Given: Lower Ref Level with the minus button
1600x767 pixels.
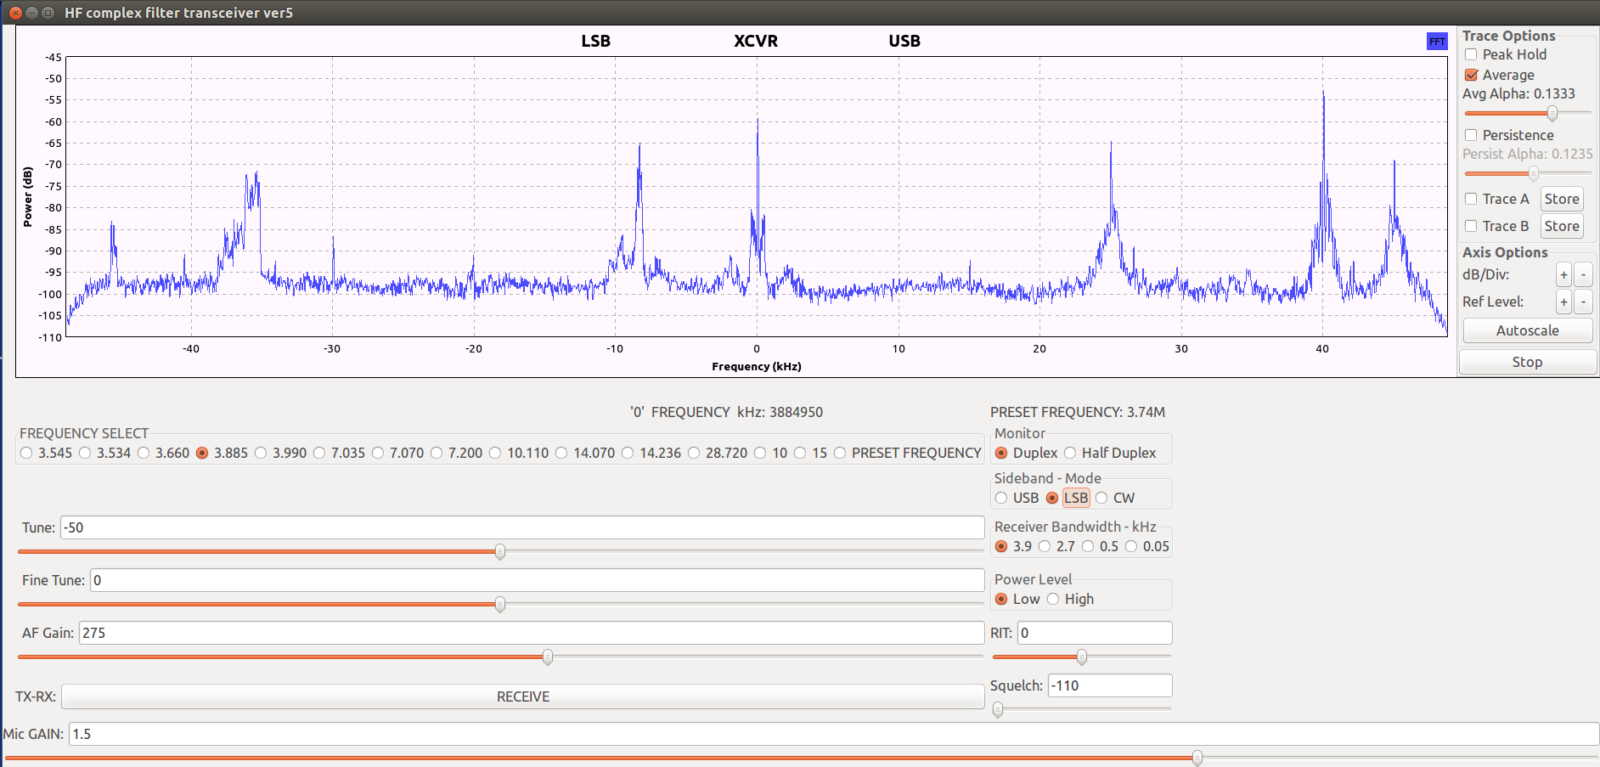Looking at the screenshot, I should coord(1583,302).
